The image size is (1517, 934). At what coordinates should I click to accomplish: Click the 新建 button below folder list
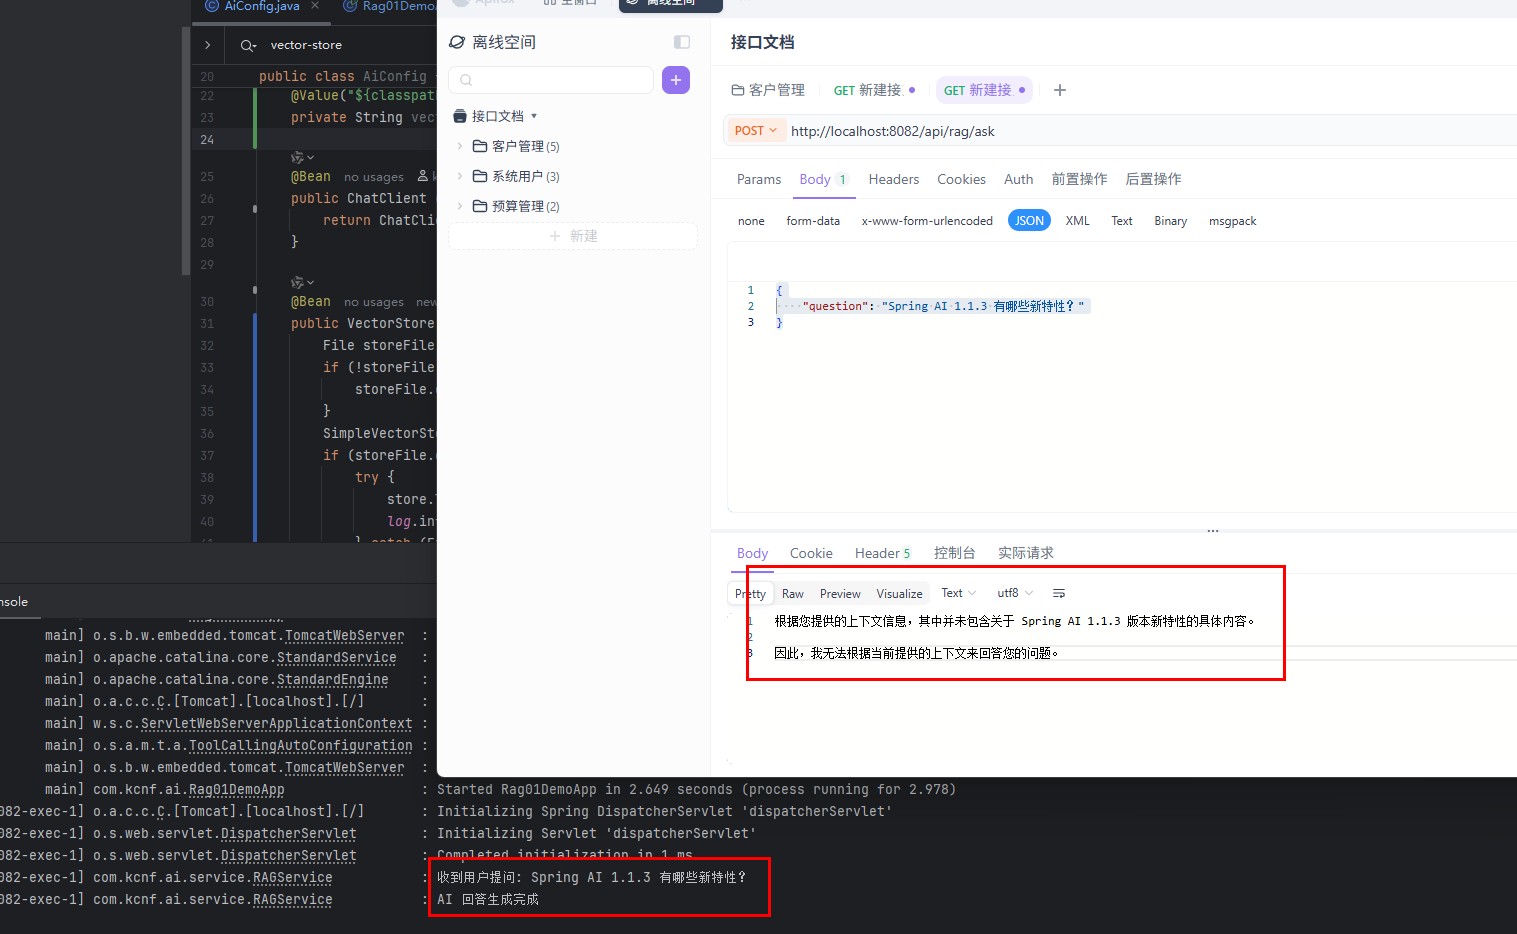tap(573, 236)
